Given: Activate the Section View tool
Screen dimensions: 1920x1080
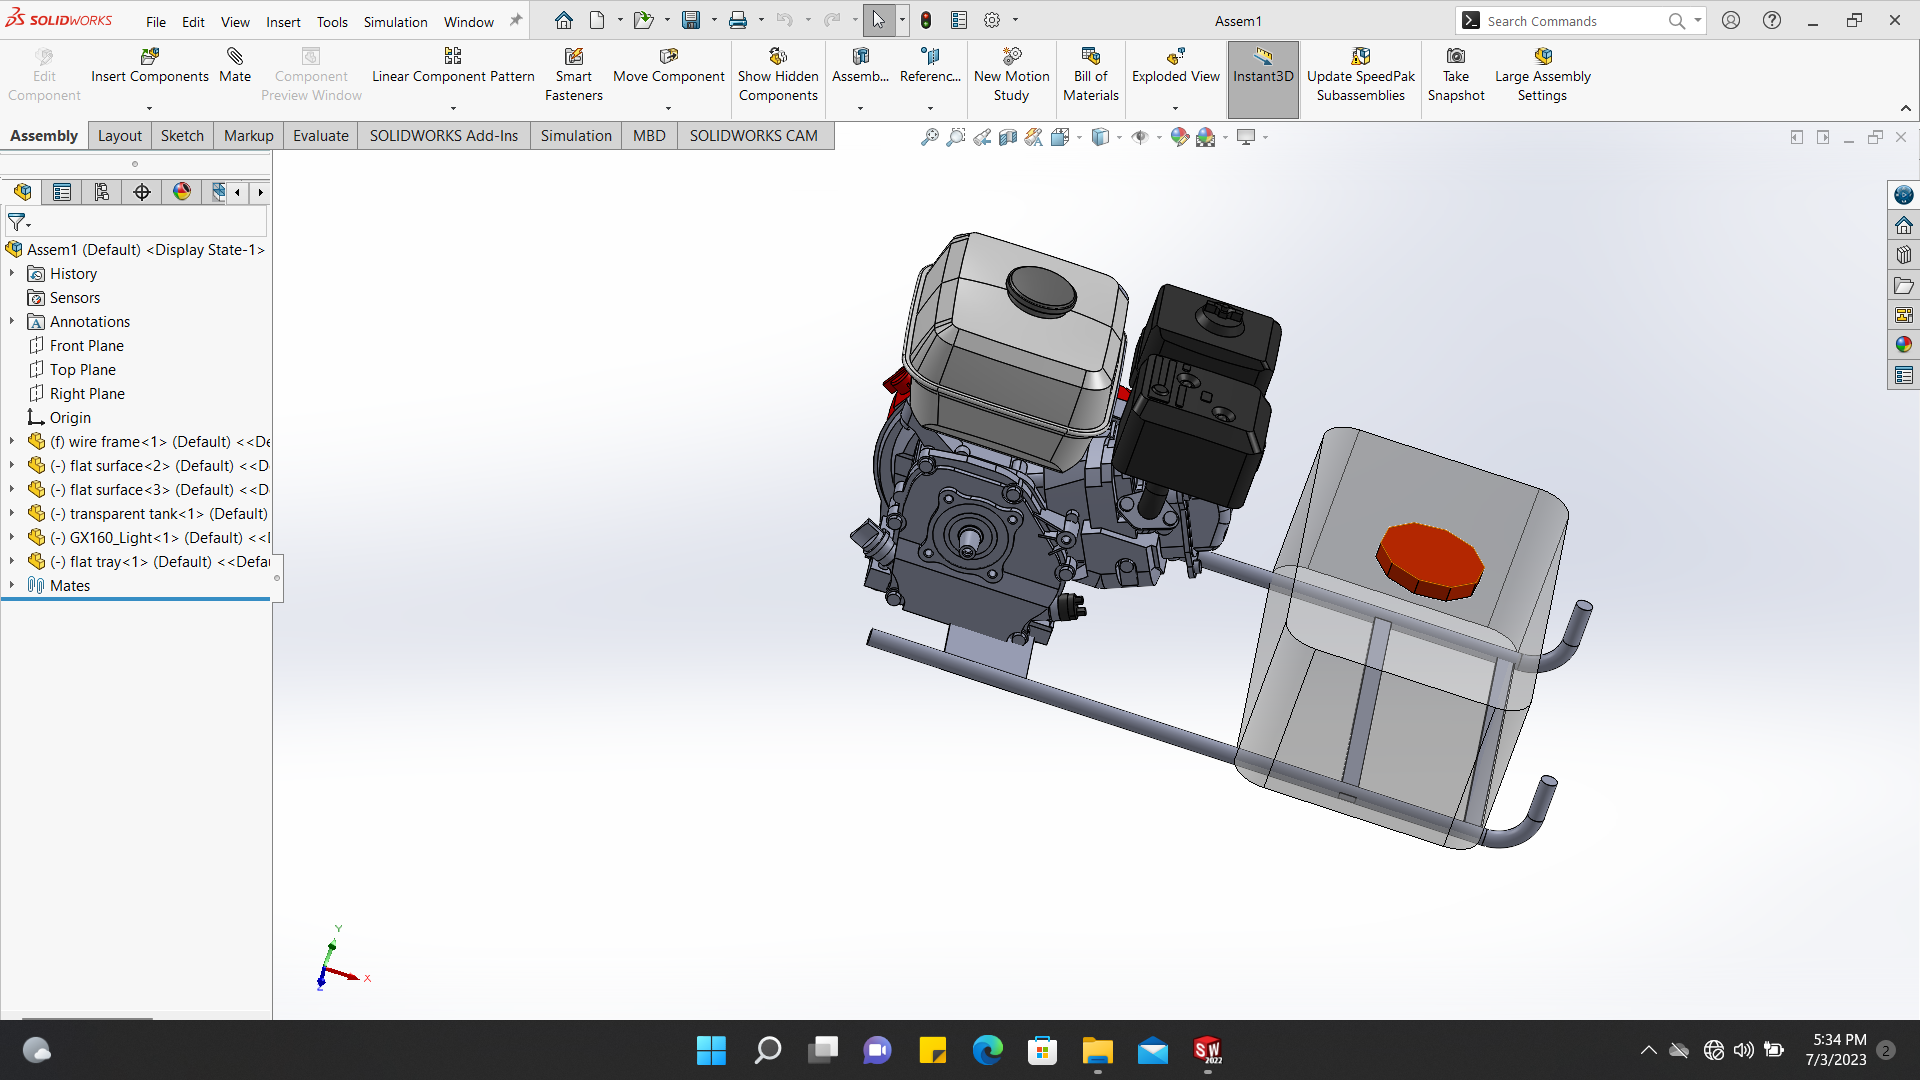Looking at the screenshot, I should click(x=1008, y=137).
